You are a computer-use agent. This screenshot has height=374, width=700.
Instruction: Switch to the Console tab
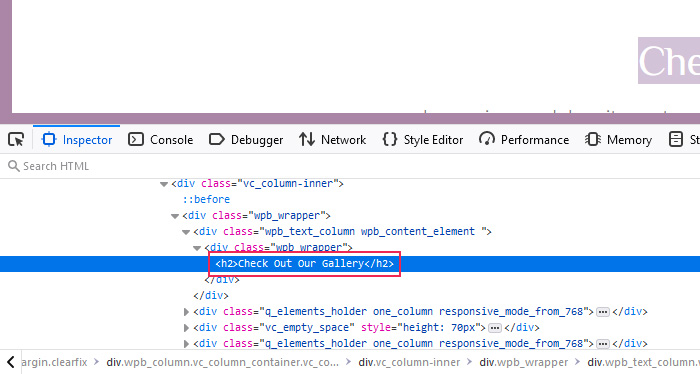(x=160, y=140)
